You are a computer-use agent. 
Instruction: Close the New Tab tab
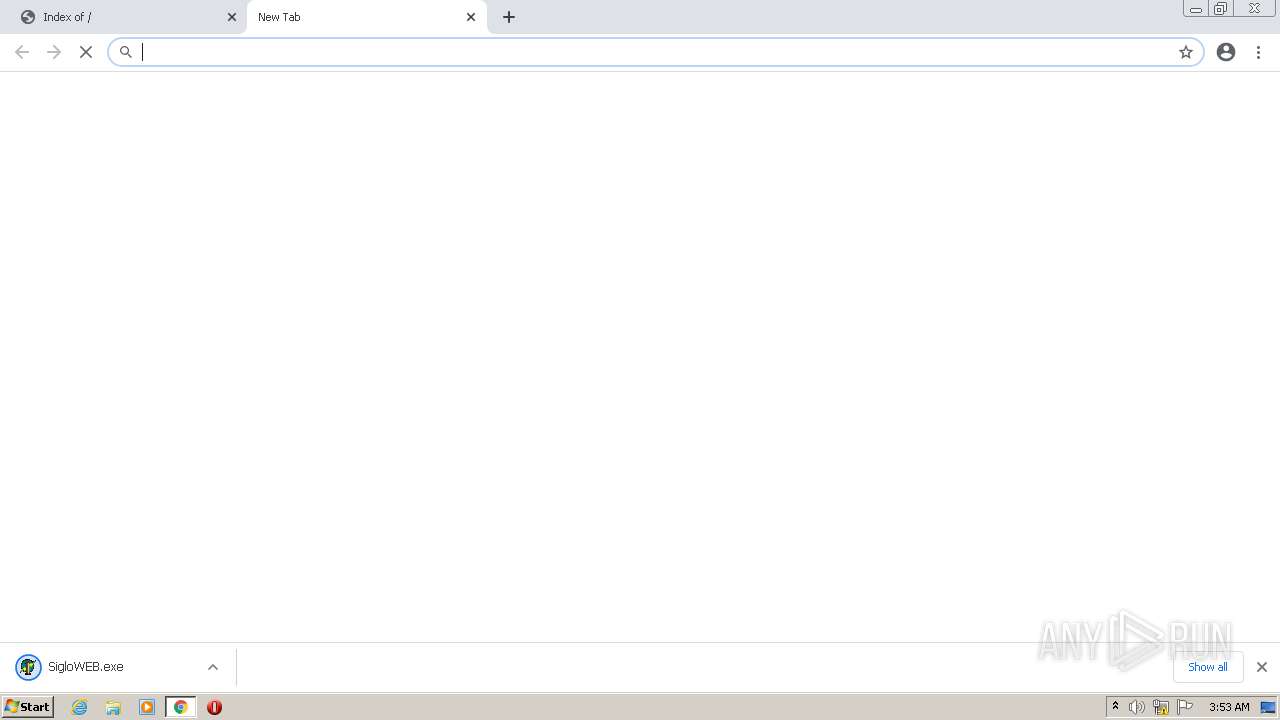point(471,17)
